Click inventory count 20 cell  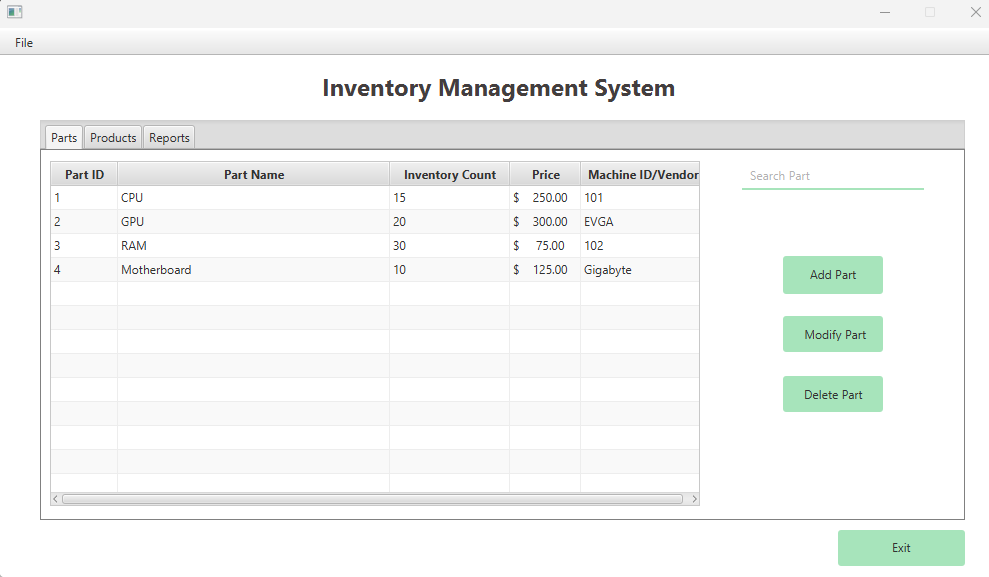450,222
